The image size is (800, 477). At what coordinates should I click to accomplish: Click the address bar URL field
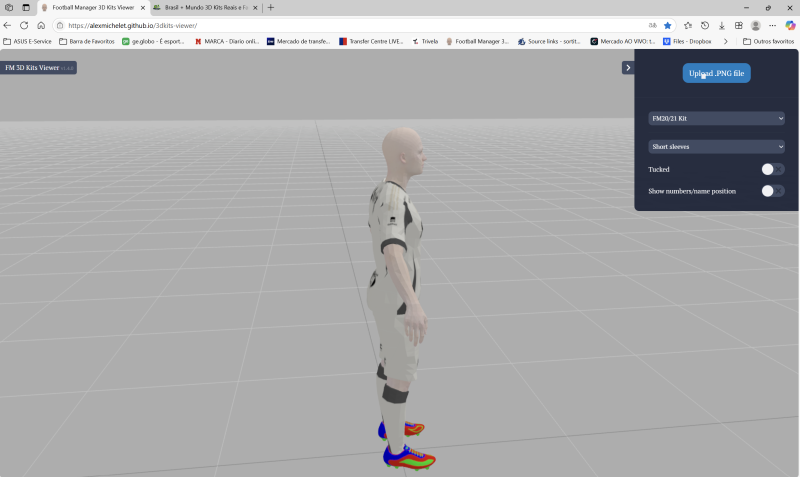coord(350,25)
